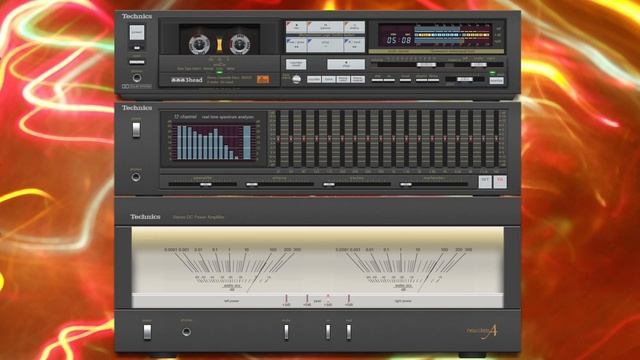Click the cassette window with tape reels

(219, 40)
